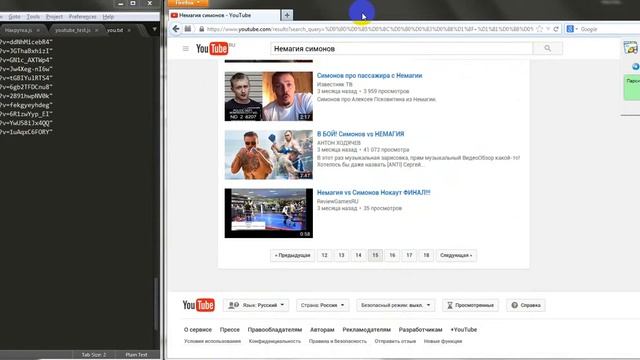640x360 pixels.
Task: Click the Справка help button
Action: (x=526, y=305)
